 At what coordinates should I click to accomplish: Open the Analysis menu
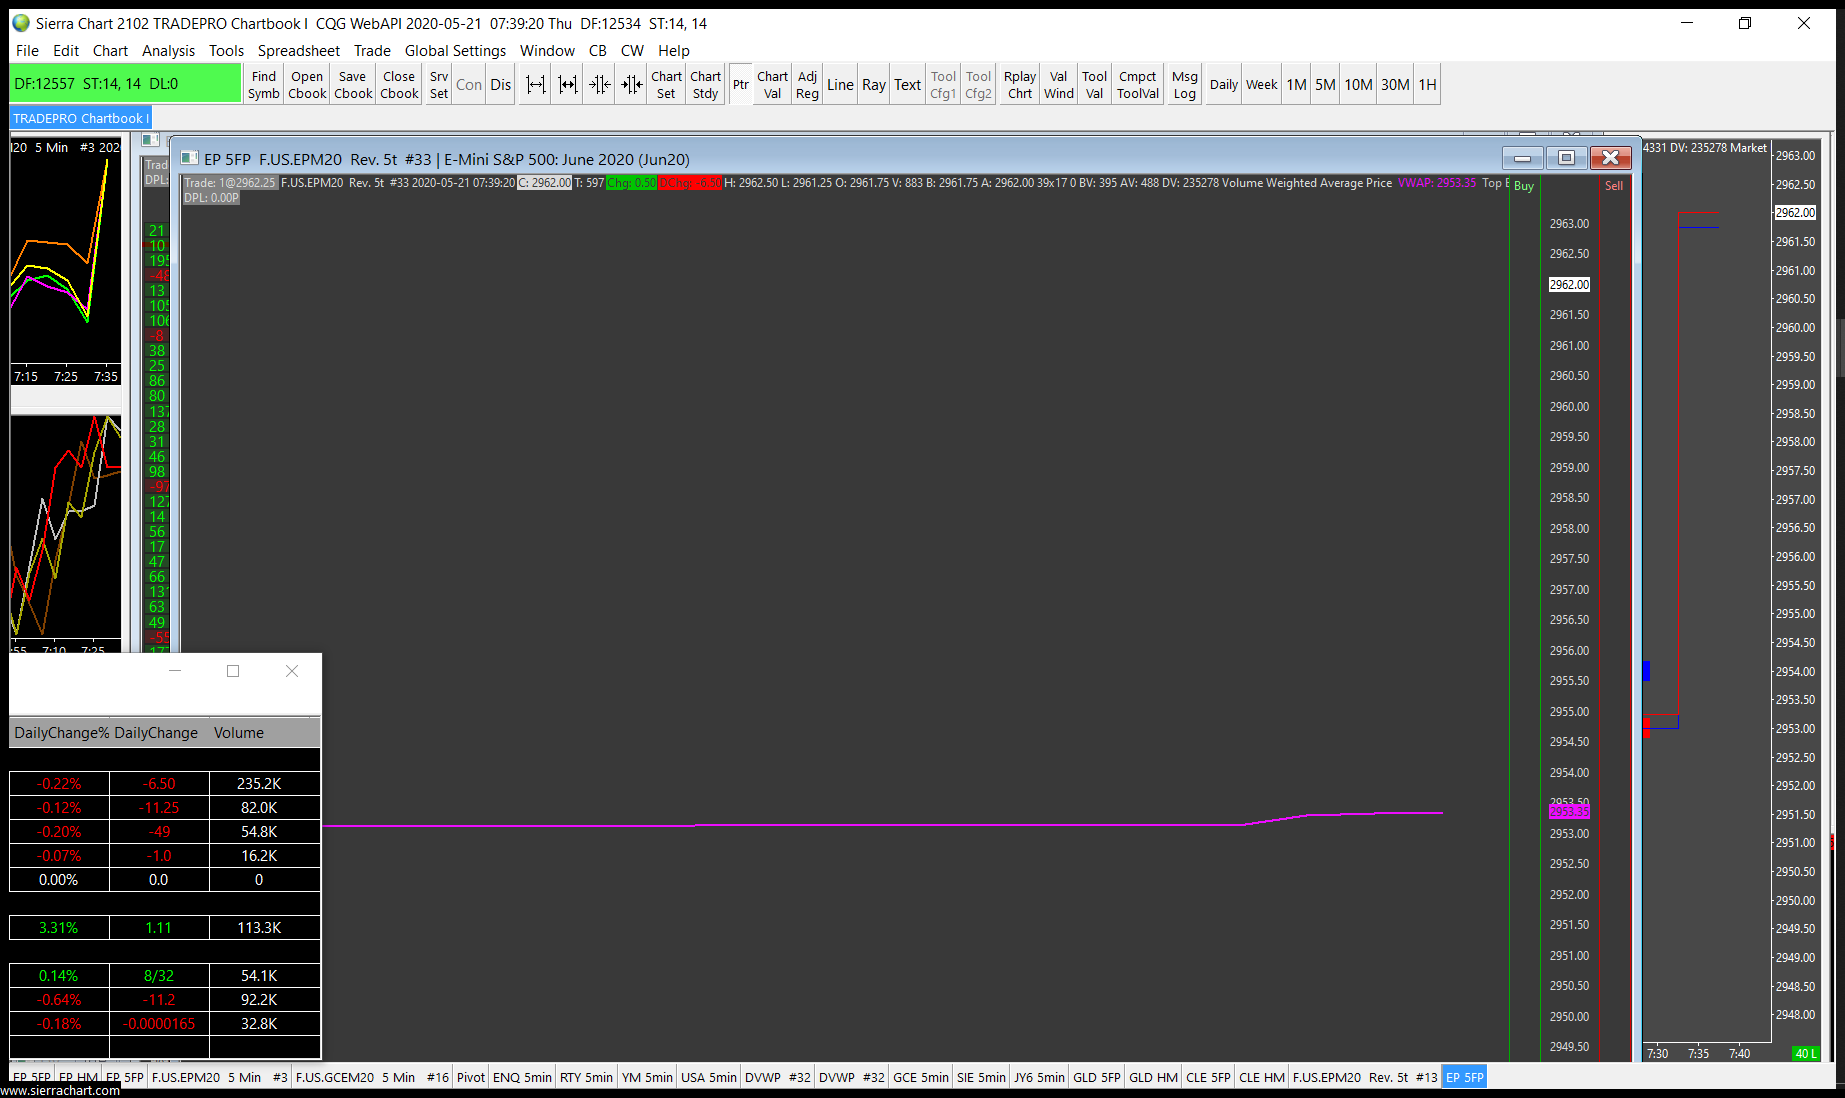168,50
